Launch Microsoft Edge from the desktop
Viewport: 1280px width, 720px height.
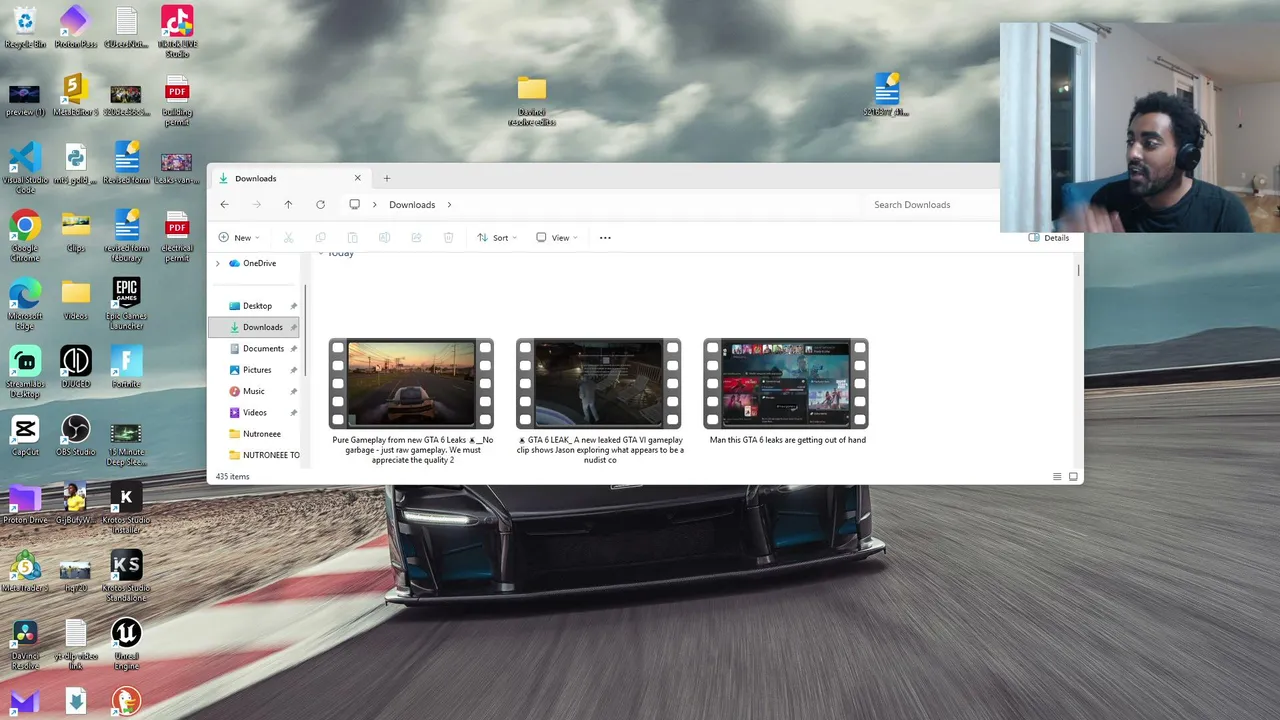pos(25,303)
